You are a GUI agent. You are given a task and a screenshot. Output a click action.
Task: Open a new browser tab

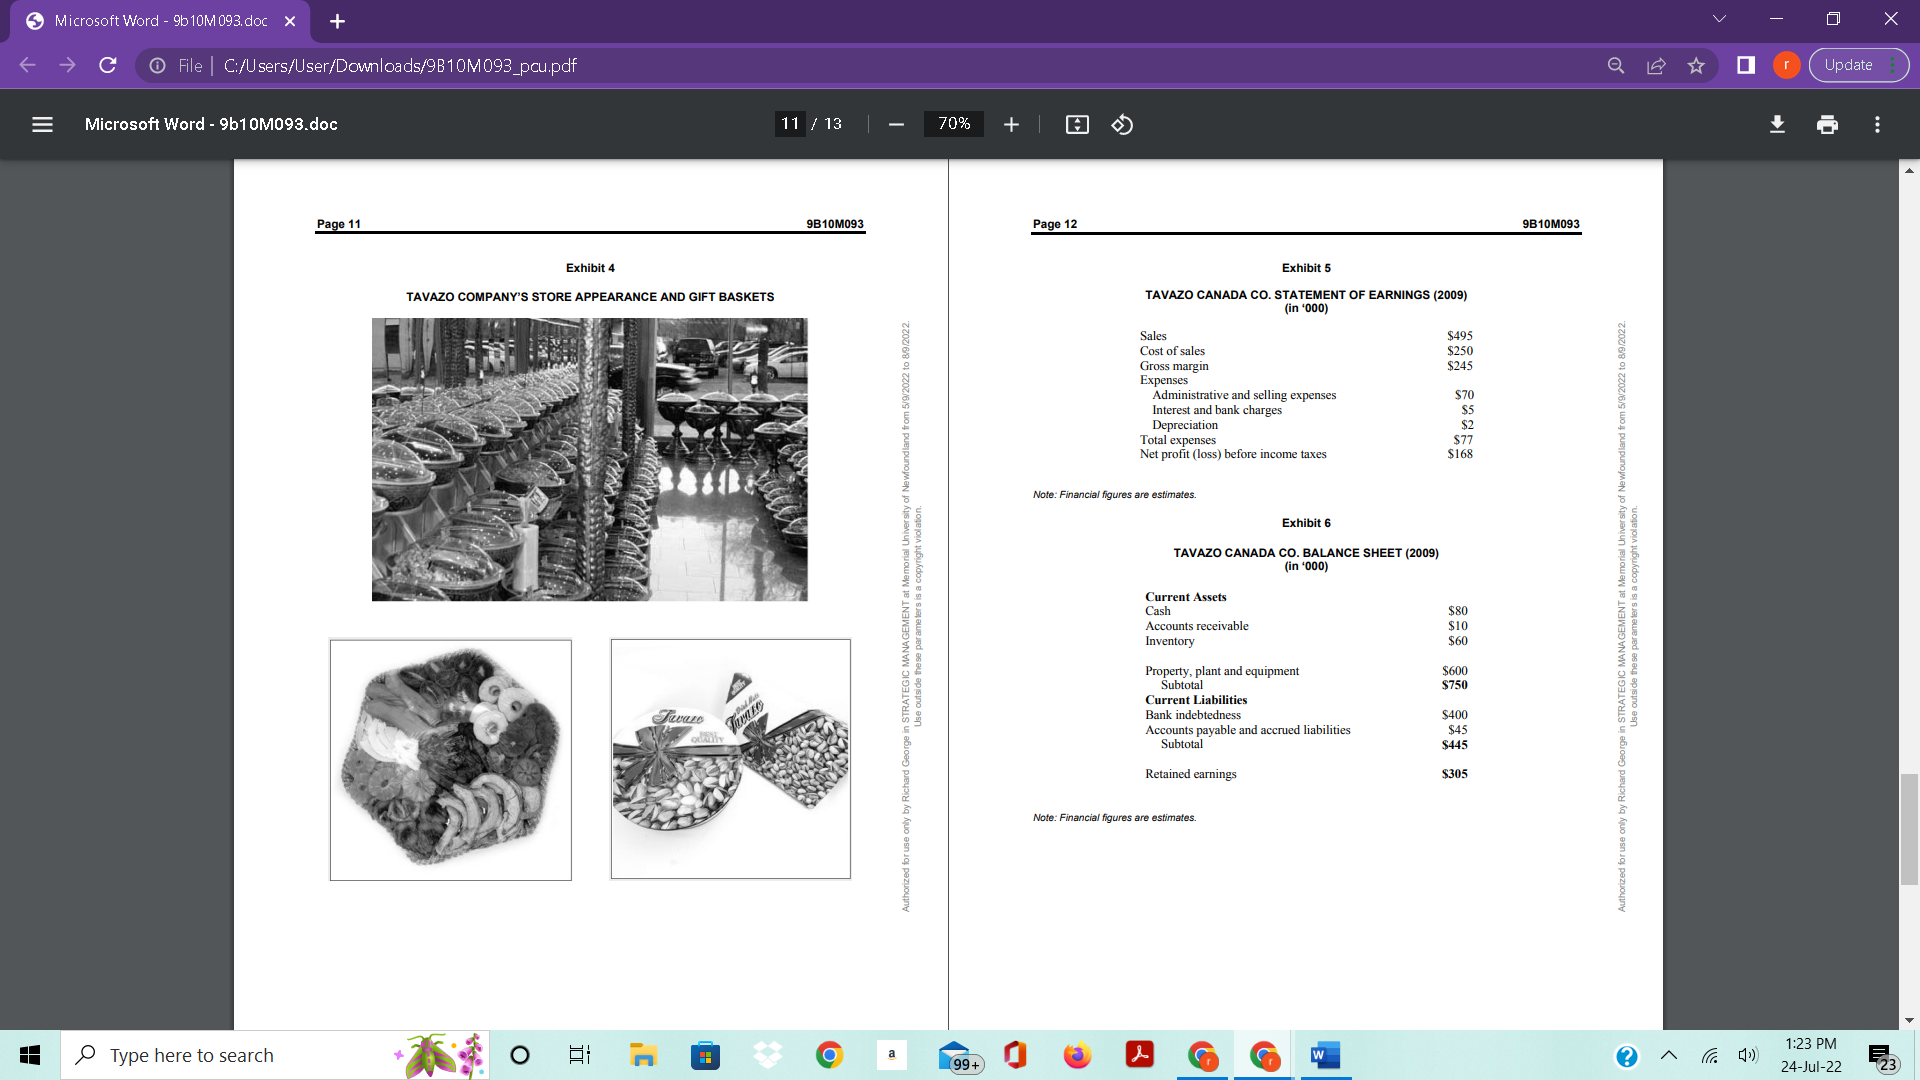337,20
